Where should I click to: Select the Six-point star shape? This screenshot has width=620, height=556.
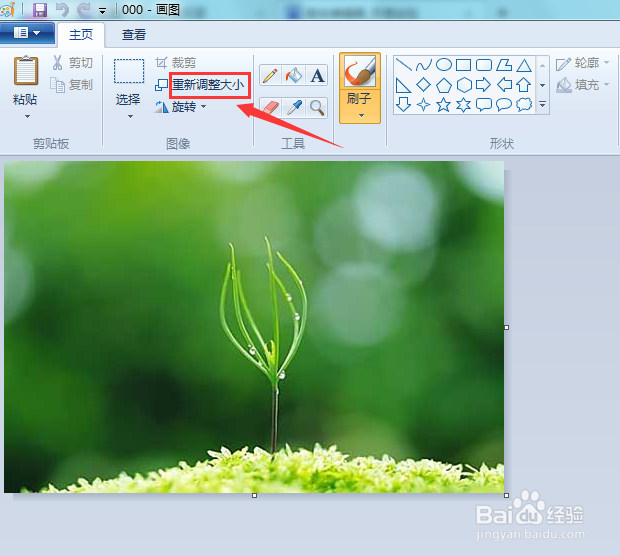[463, 104]
